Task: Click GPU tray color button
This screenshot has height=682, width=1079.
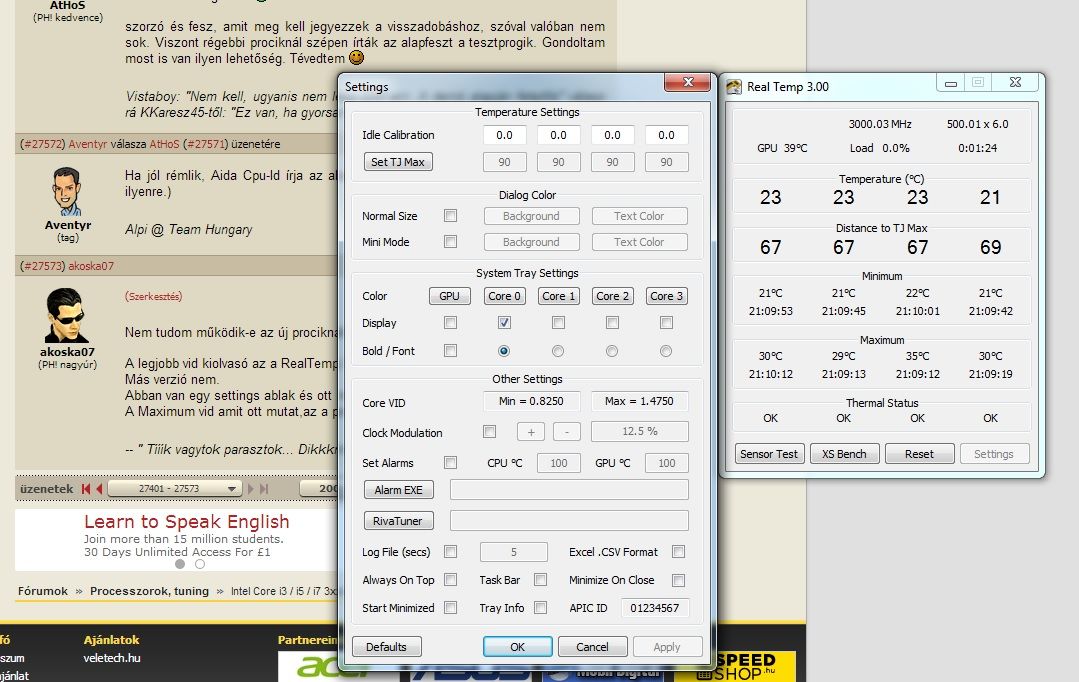Action: pos(449,296)
